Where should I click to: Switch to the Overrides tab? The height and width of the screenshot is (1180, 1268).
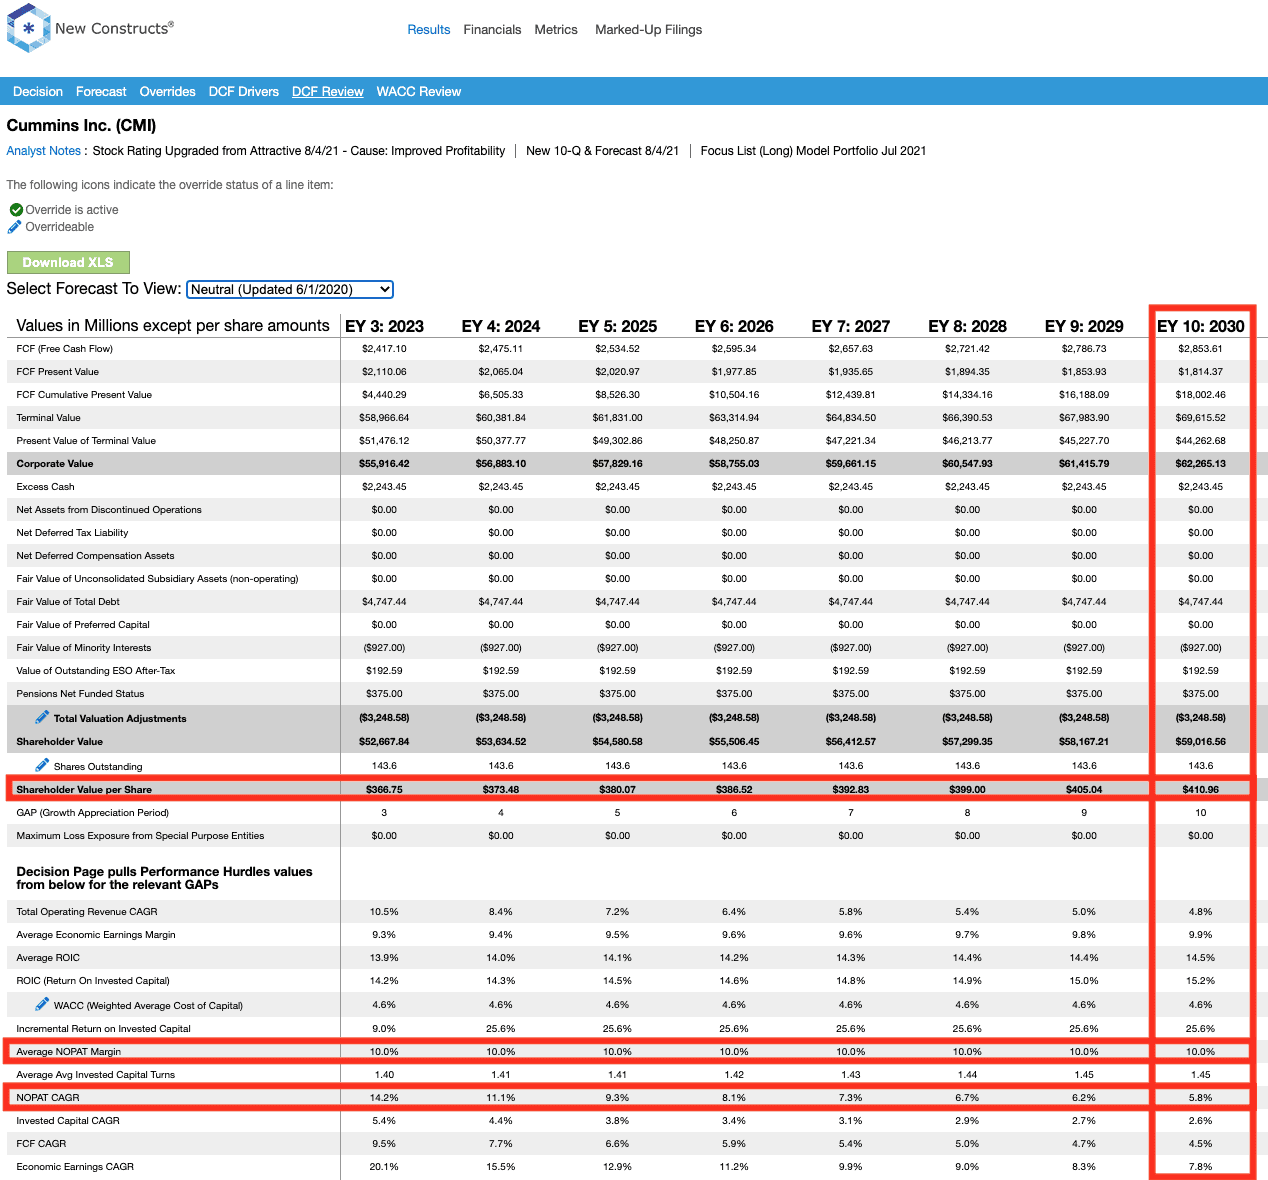pyautogui.click(x=167, y=91)
